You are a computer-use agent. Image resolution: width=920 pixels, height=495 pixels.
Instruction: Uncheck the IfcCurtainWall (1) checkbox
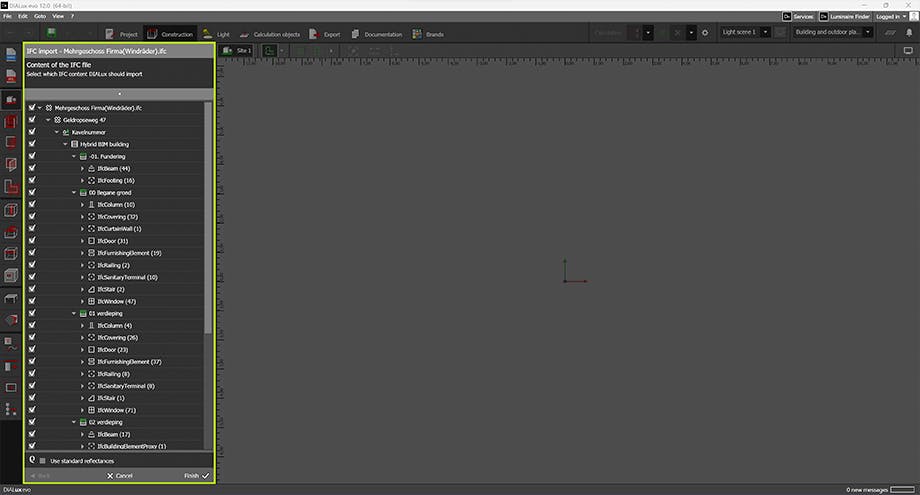click(32, 228)
